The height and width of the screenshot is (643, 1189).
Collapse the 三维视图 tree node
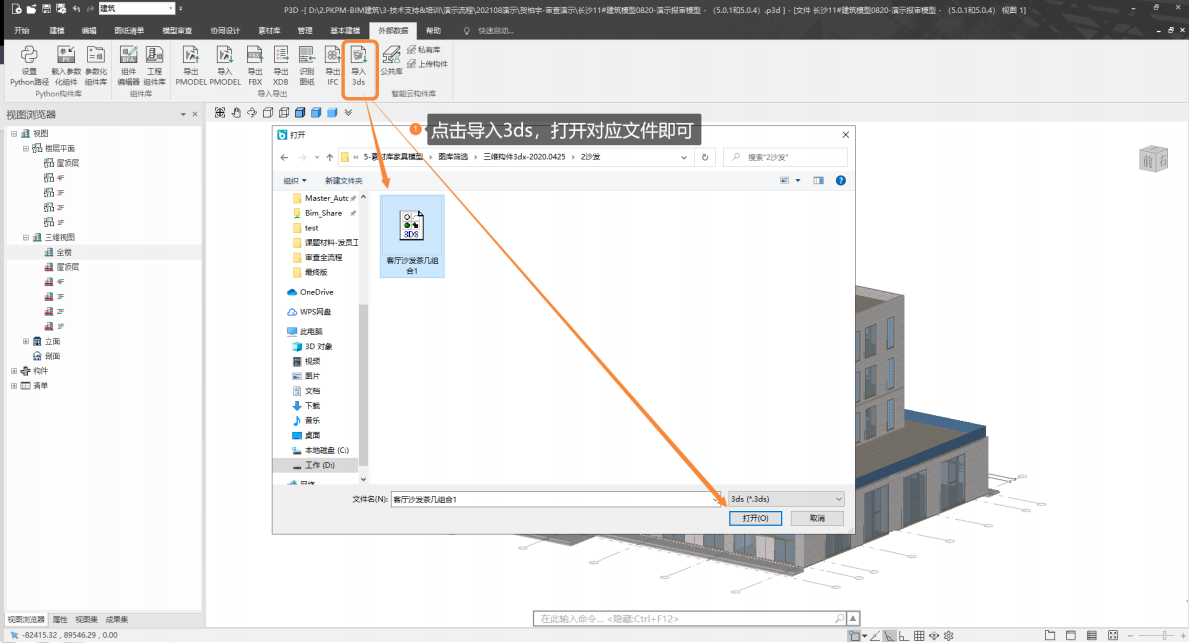coord(26,237)
